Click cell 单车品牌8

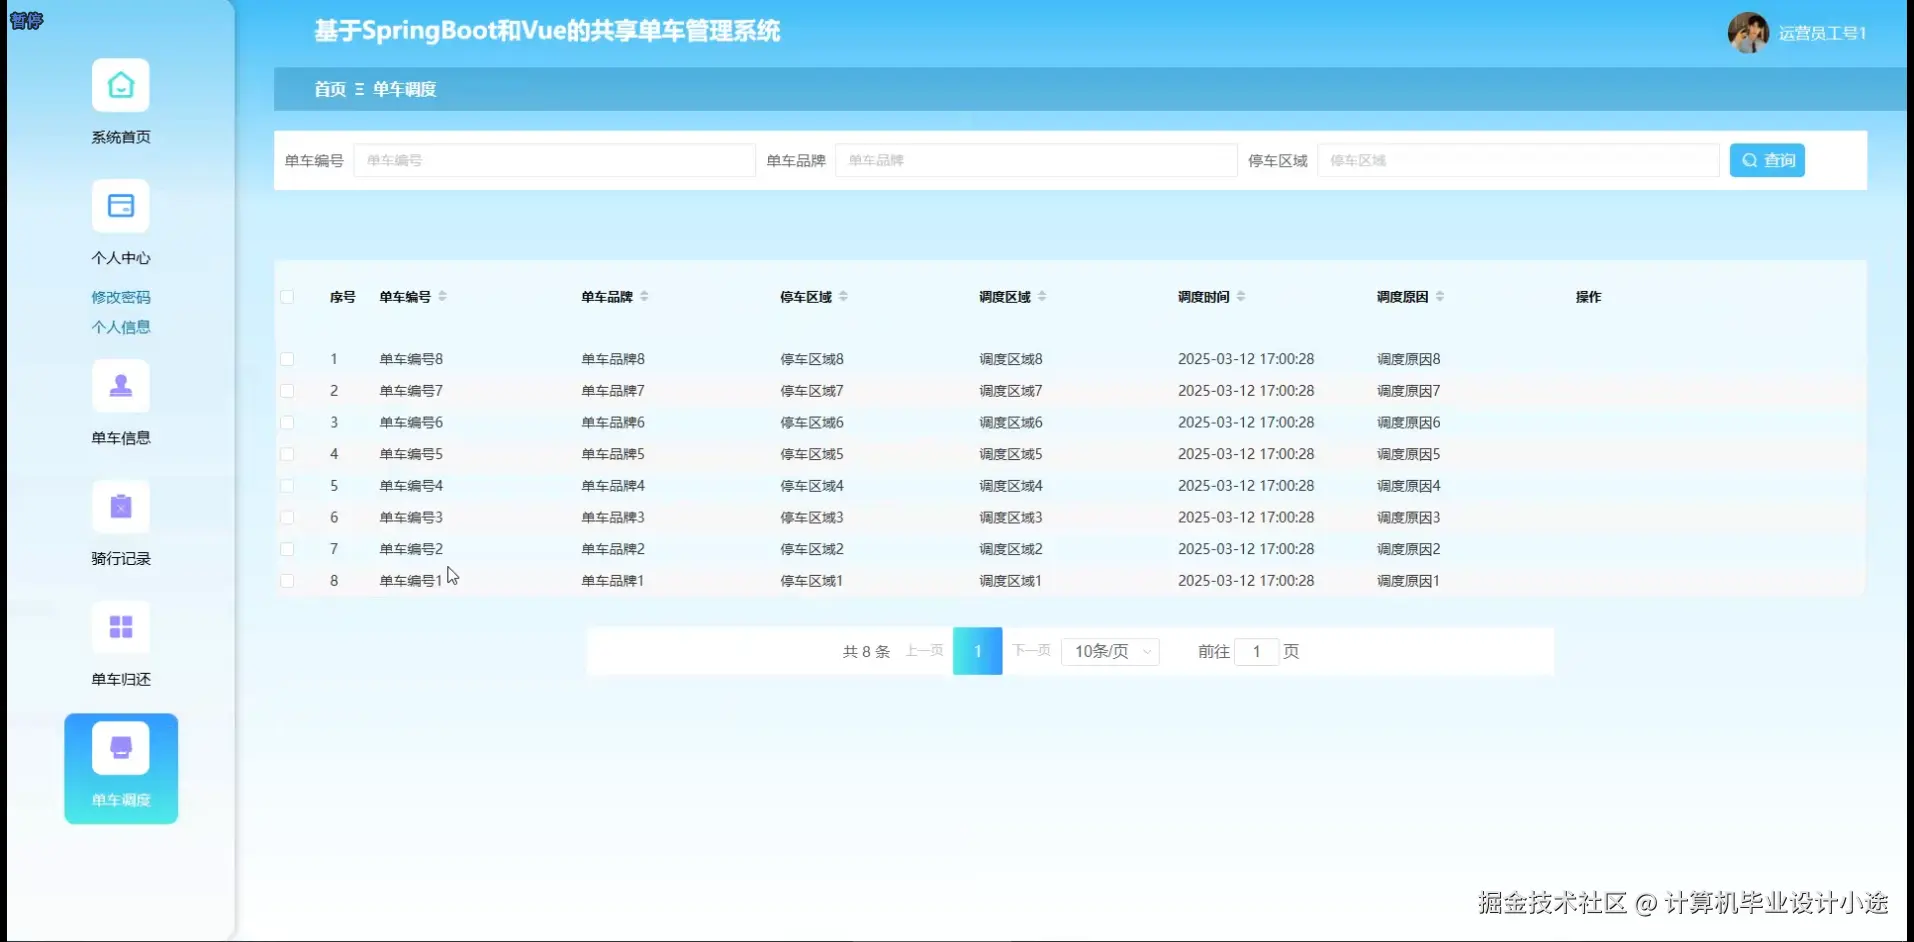pyautogui.click(x=613, y=359)
